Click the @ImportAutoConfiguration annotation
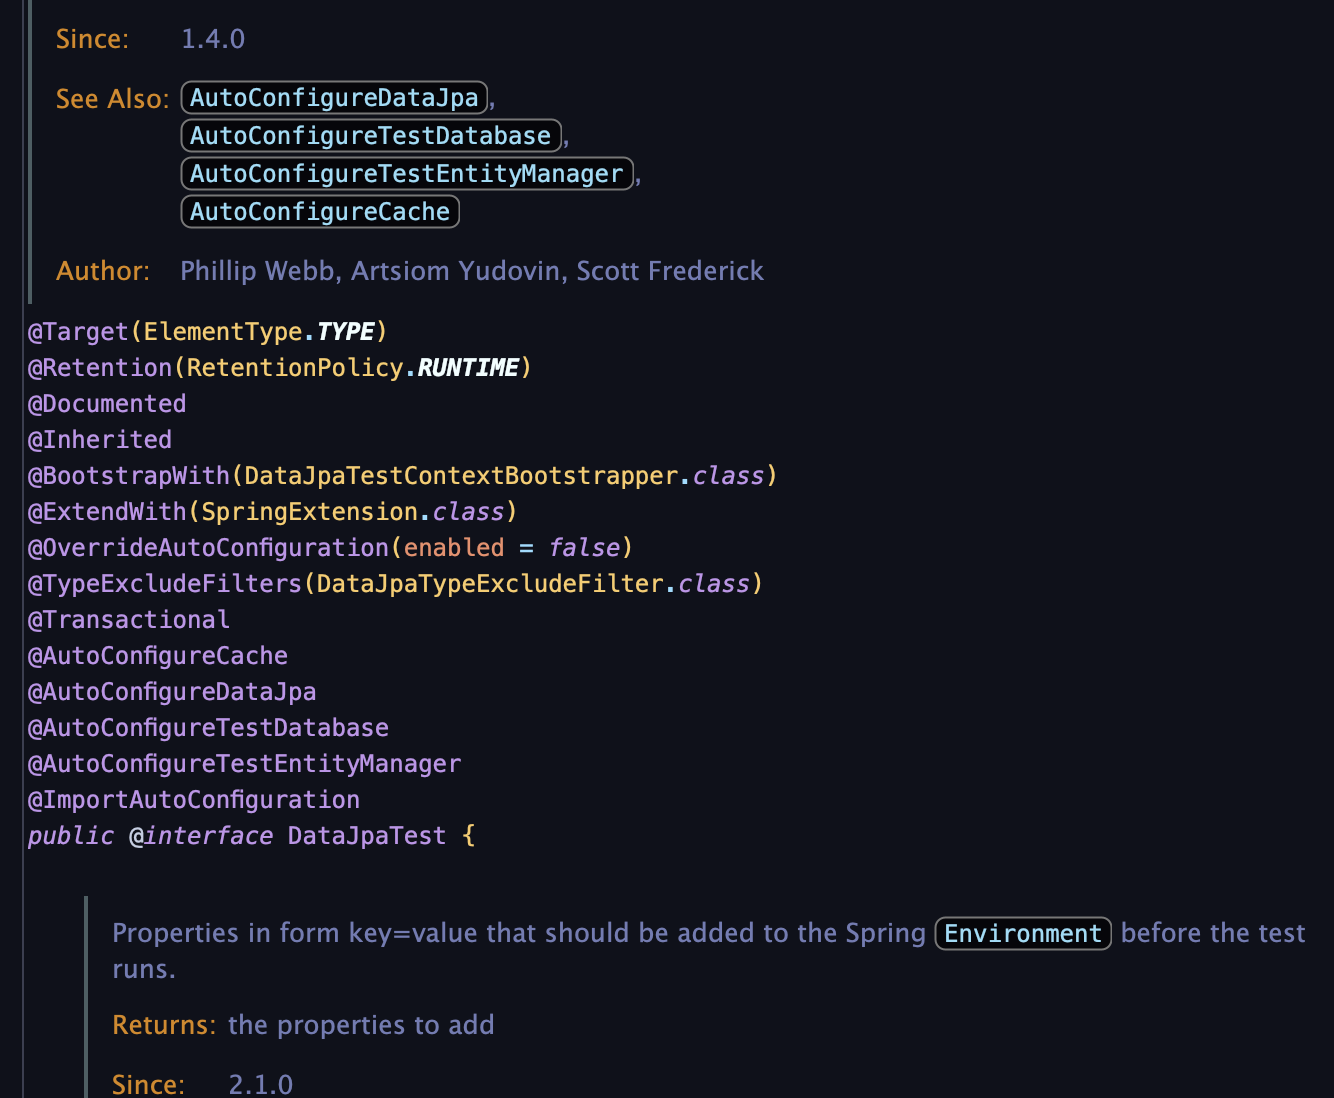1334x1098 pixels. click(194, 800)
